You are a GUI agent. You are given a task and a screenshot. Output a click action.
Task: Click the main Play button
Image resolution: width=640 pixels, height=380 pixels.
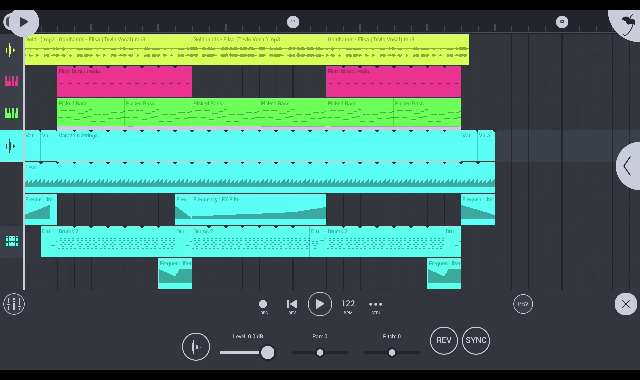click(320, 304)
